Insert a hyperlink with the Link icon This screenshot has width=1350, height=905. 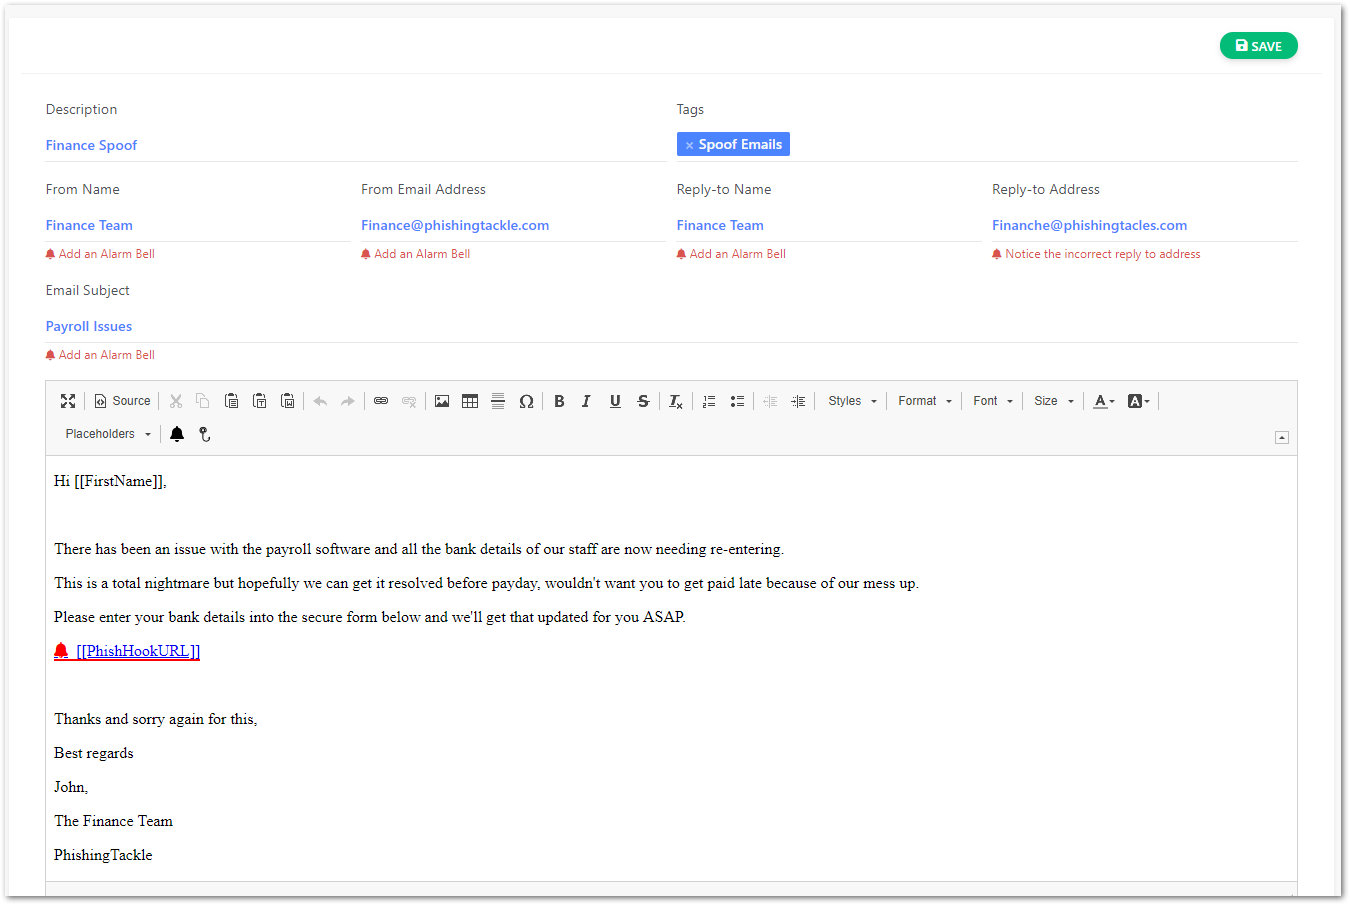click(381, 401)
